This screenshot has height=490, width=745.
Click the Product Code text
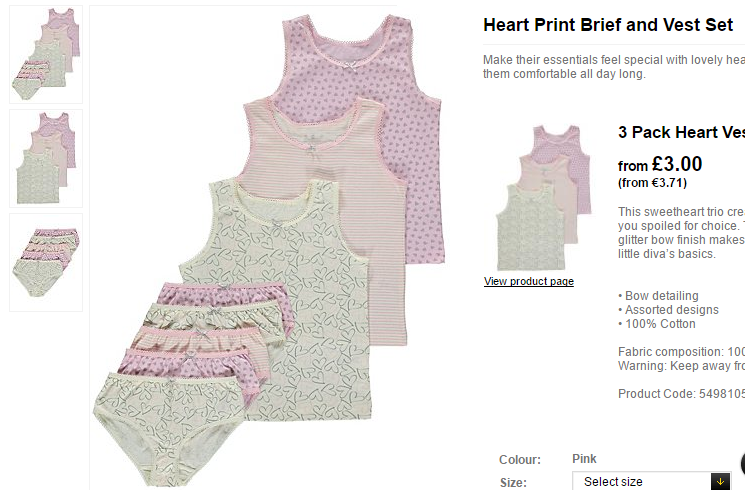[681, 394]
